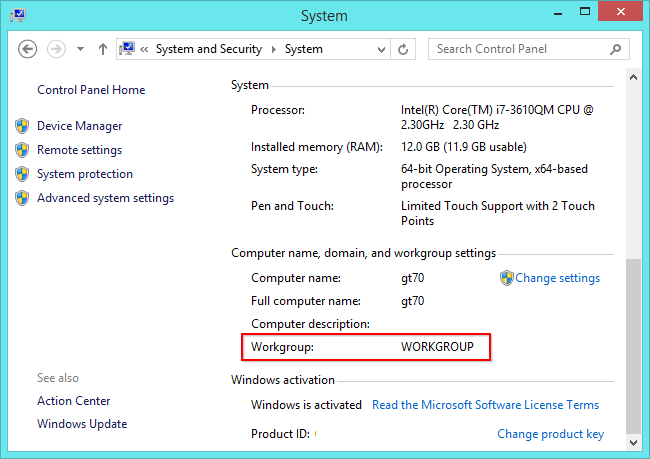Select System and Security breadcrumb
This screenshot has height=459, width=650.
208,49
